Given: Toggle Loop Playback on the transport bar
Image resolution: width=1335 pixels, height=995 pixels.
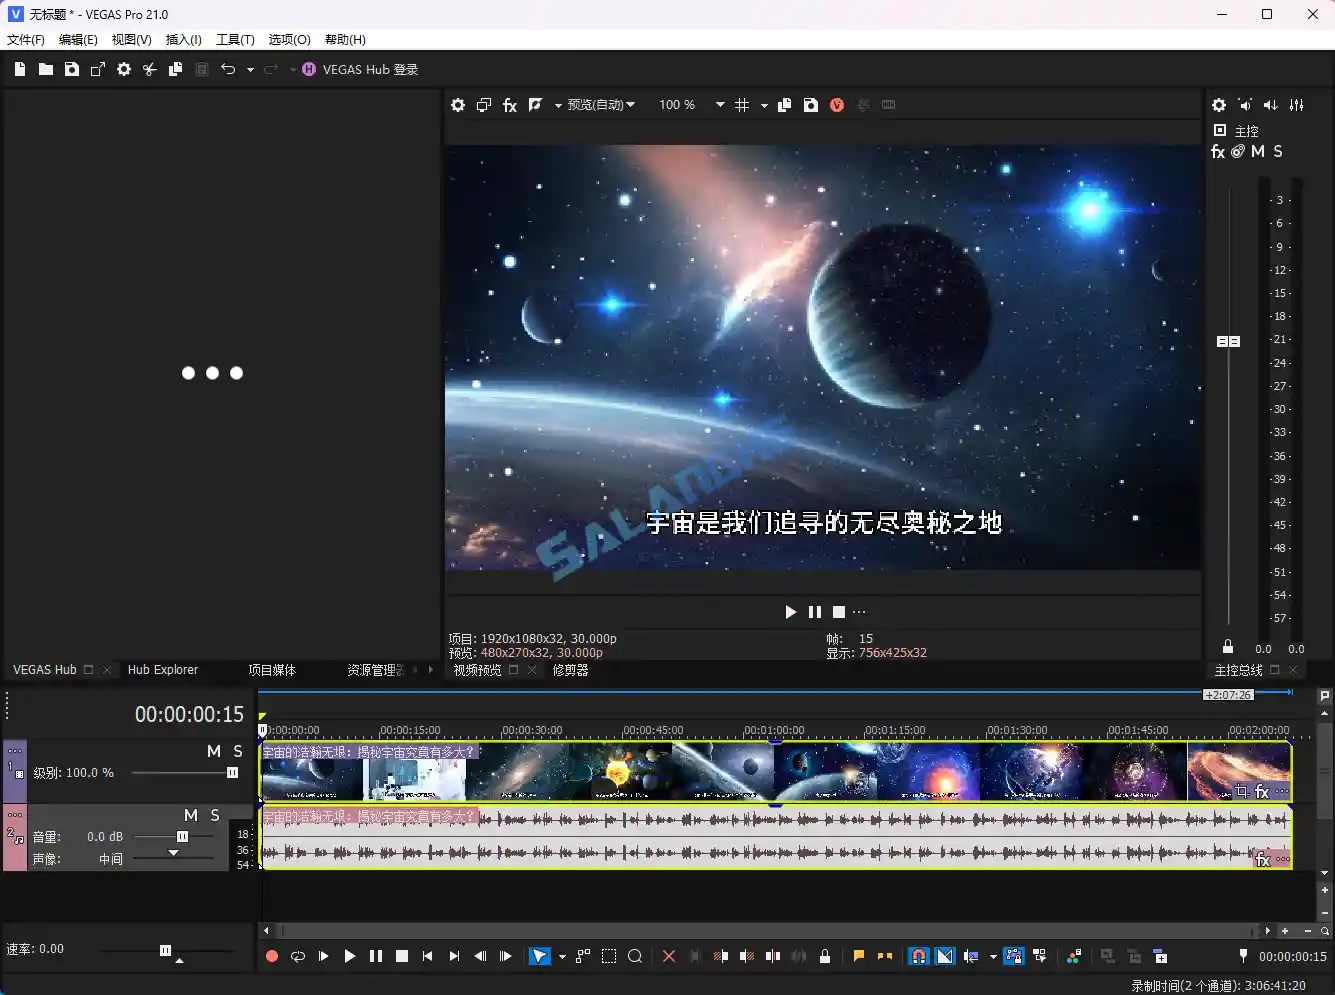Looking at the screenshot, I should 298,957.
